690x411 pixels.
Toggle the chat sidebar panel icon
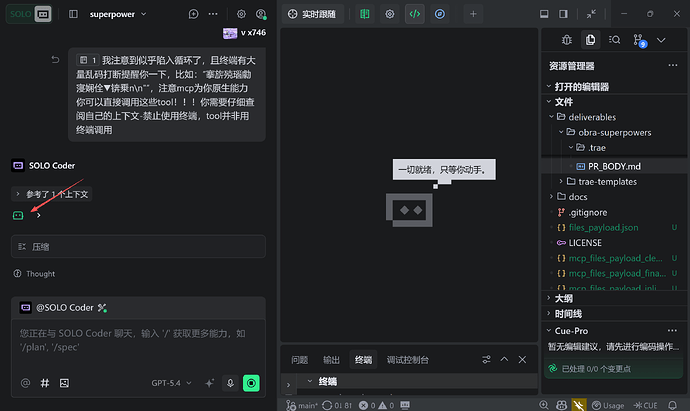tap(73, 14)
